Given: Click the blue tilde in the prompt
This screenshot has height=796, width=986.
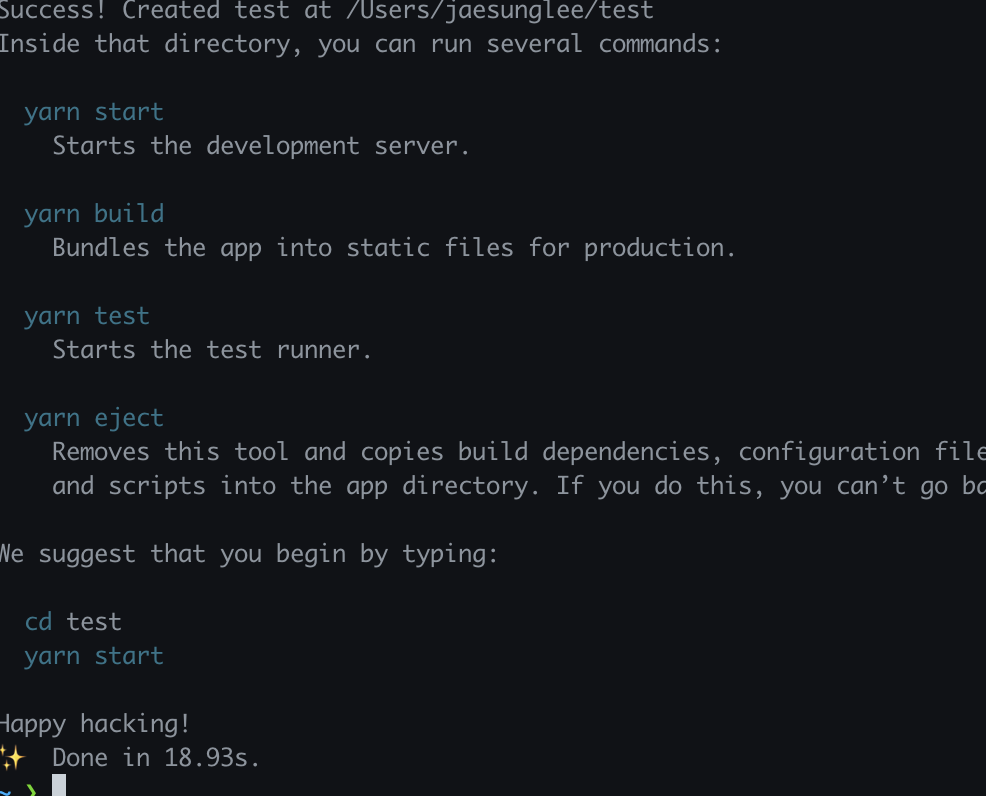Looking at the screenshot, I should [x=5, y=790].
